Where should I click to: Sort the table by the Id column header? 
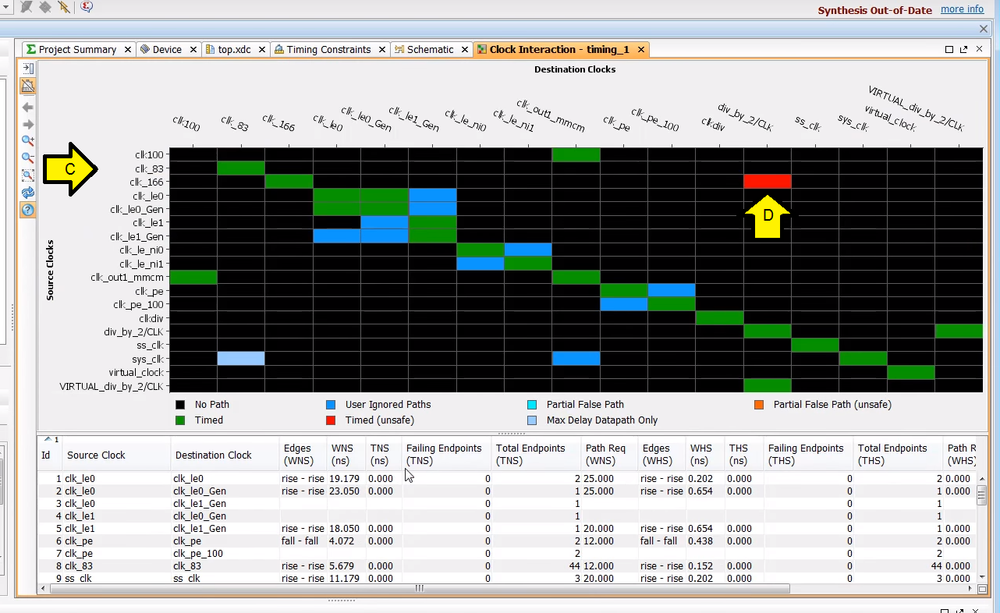pyautogui.click(x=47, y=454)
